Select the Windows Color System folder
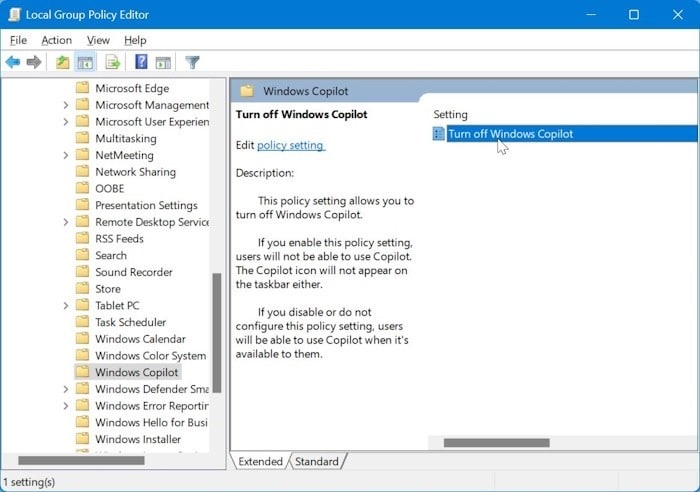The width and height of the screenshot is (700, 492). tap(151, 356)
